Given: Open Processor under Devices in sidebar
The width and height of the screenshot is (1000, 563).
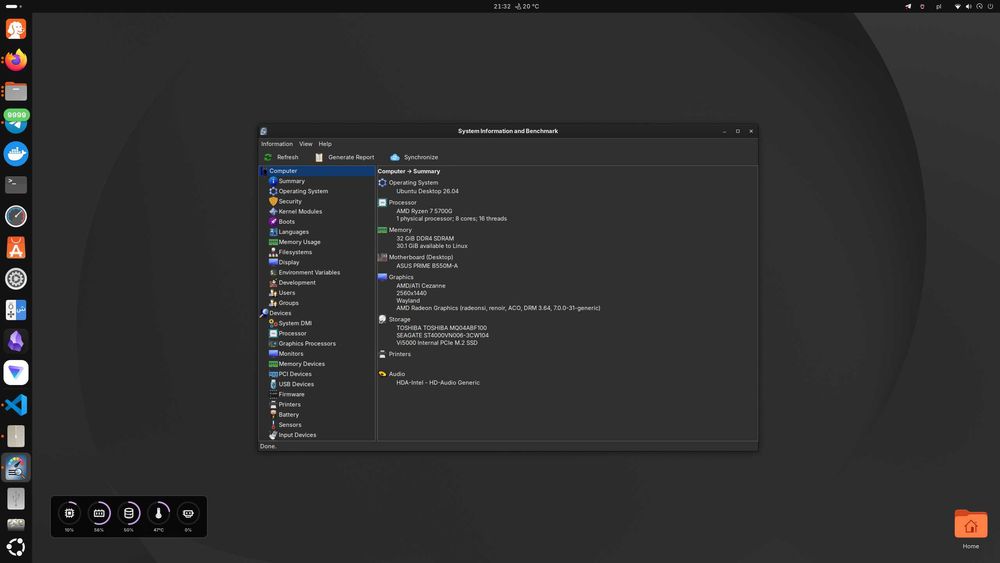Looking at the screenshot, I should (292, 333).
